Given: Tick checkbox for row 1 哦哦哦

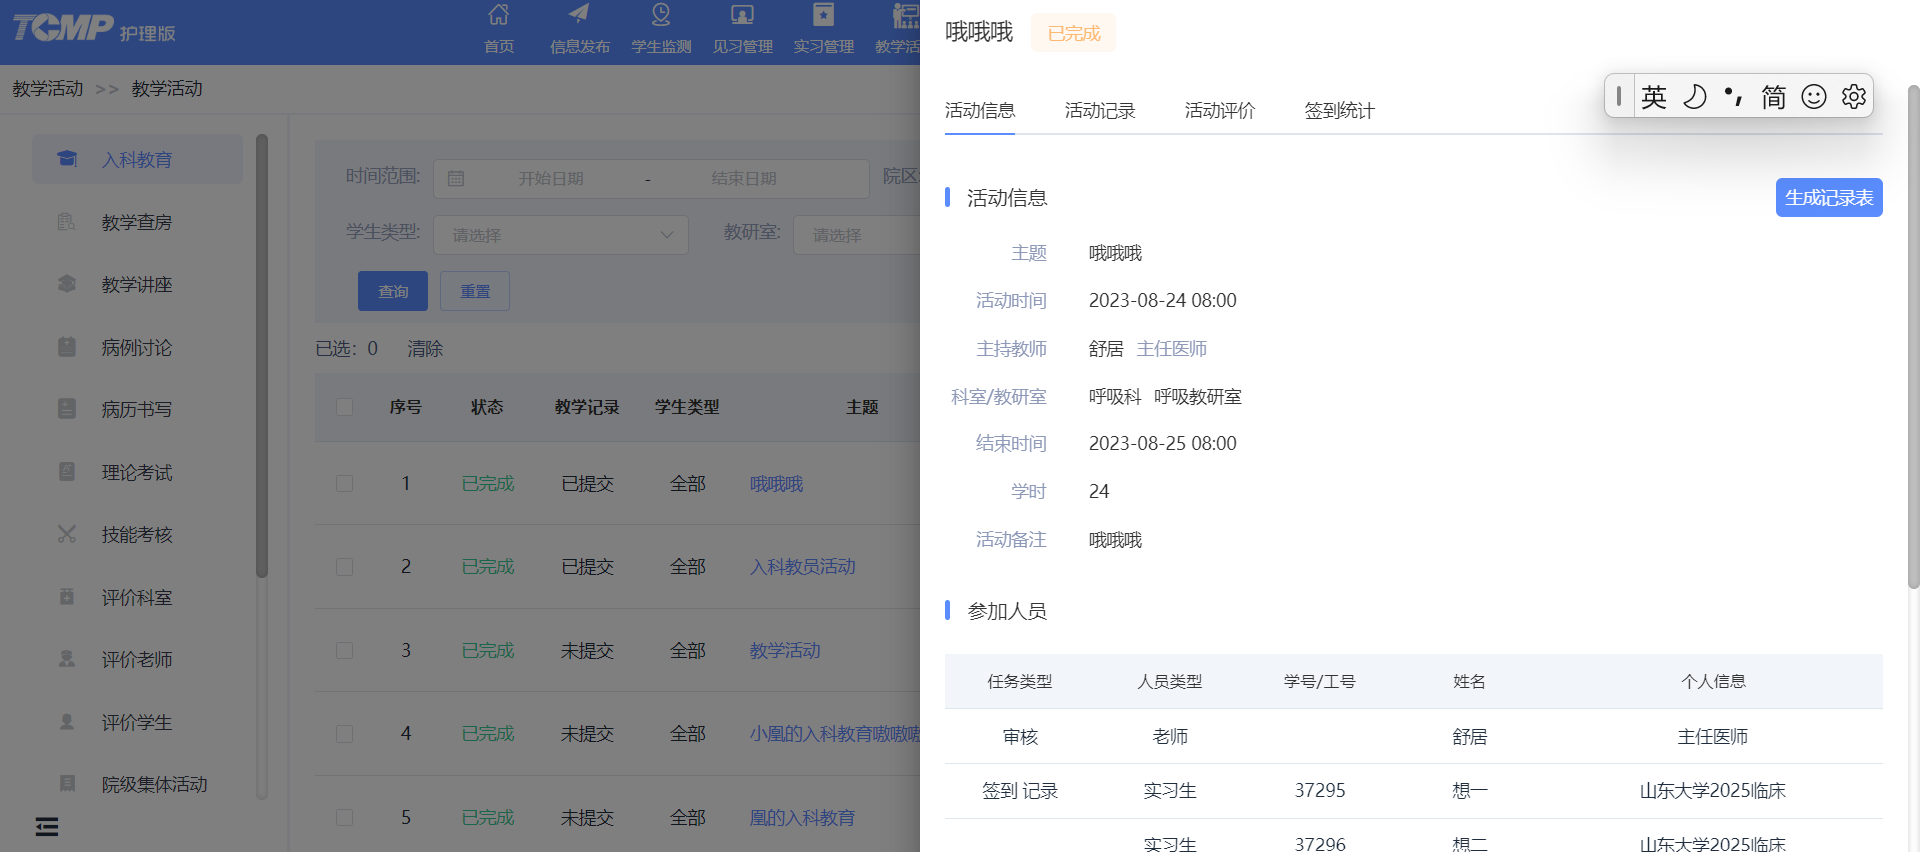Looking at the screenshot, I should click(345, 483).
